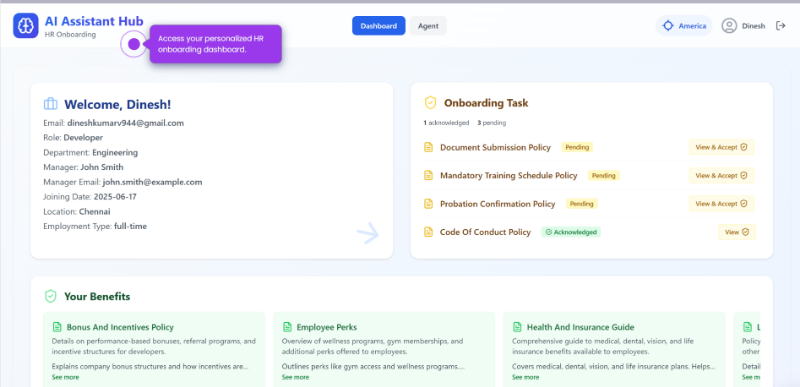Click manager email john.smith@example.com
Viewport: 800px width, 387px height.
tap(152, 182)
